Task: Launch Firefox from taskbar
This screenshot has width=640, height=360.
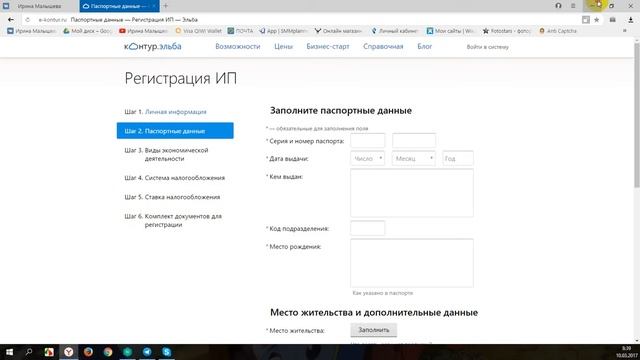Action: click(88, 352)
